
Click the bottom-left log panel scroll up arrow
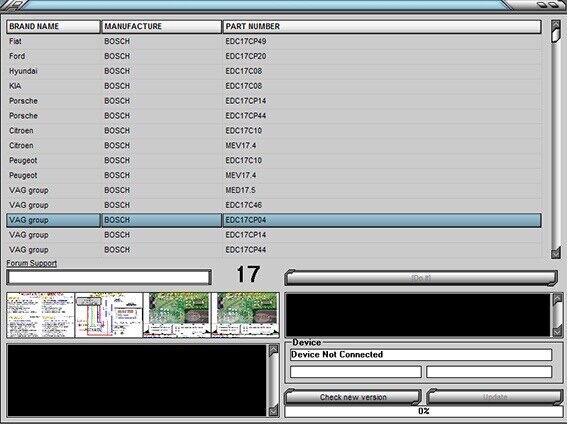tap(274, 350)
